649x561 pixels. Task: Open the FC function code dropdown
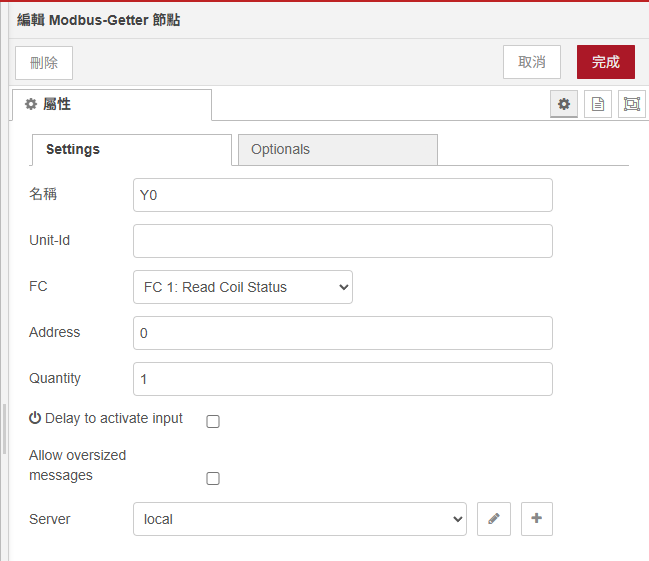pos(242,287)
